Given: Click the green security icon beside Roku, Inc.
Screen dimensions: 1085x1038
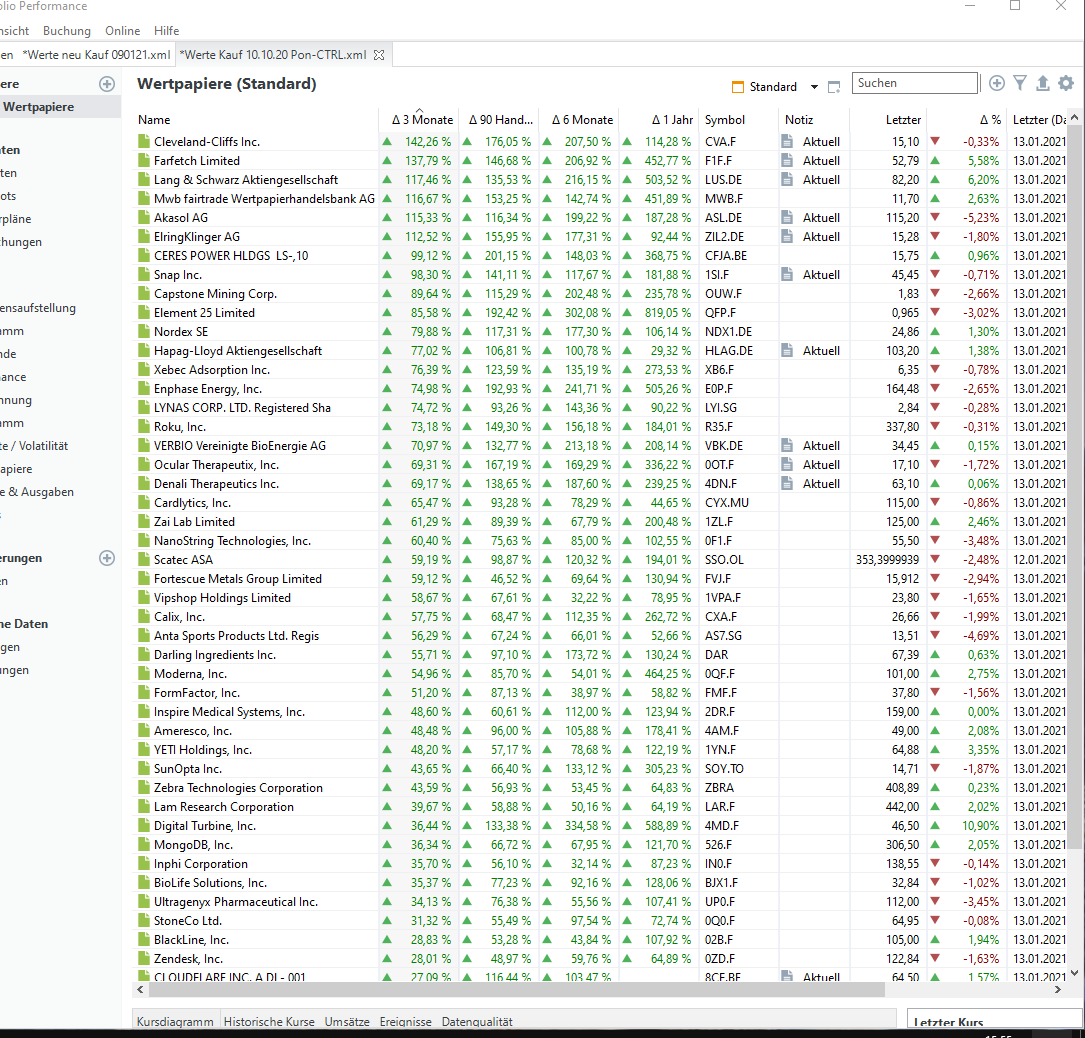Looking at the screenshot, I should pos(144,427).
